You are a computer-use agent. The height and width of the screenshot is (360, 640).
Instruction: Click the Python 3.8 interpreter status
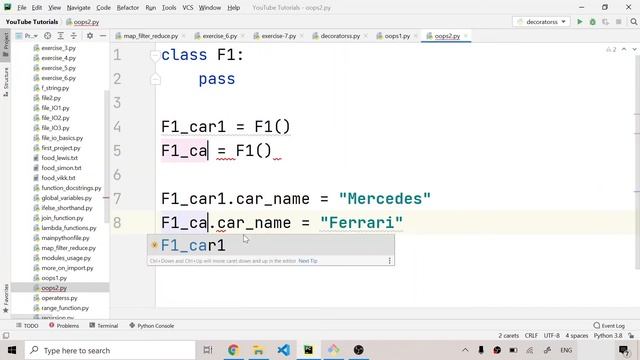coord(608,336)
